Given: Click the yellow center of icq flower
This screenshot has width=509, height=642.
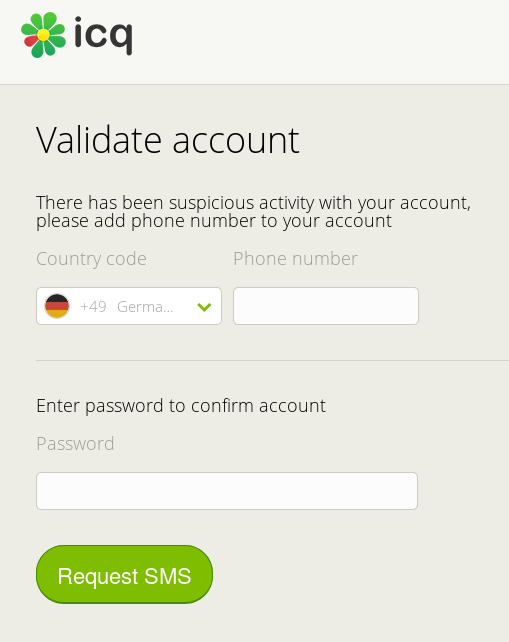Looking at the screenshot, I should [43, 35].
